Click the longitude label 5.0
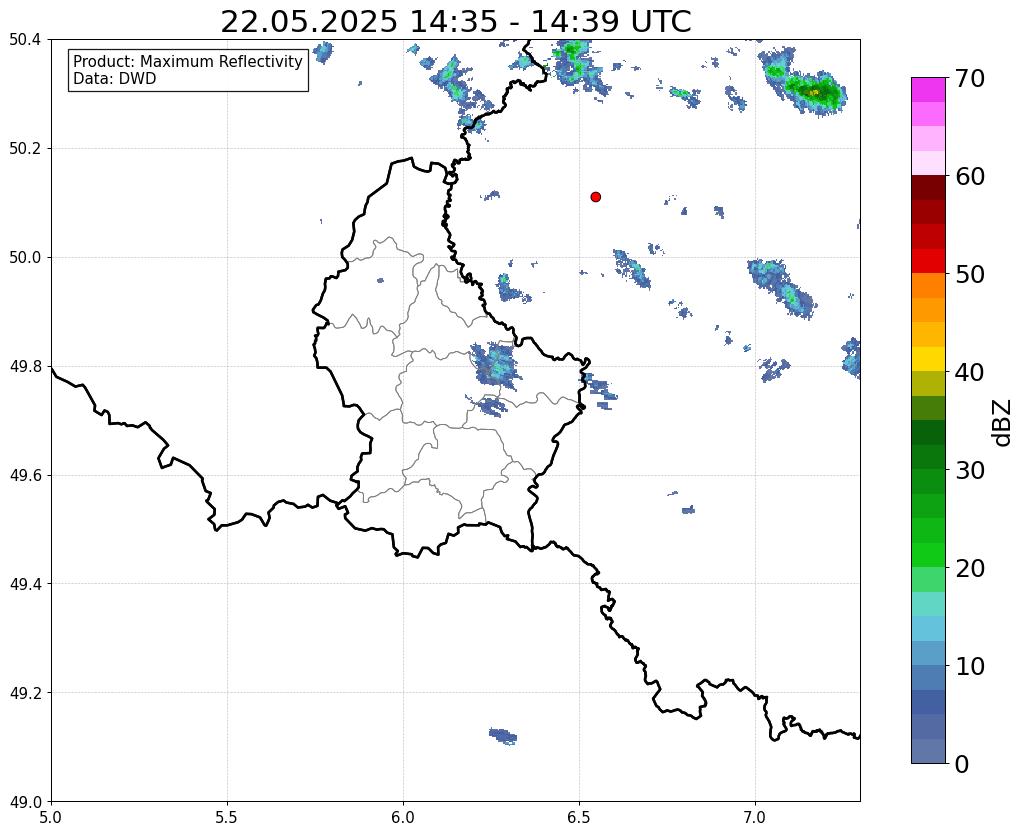 point(51,817)
